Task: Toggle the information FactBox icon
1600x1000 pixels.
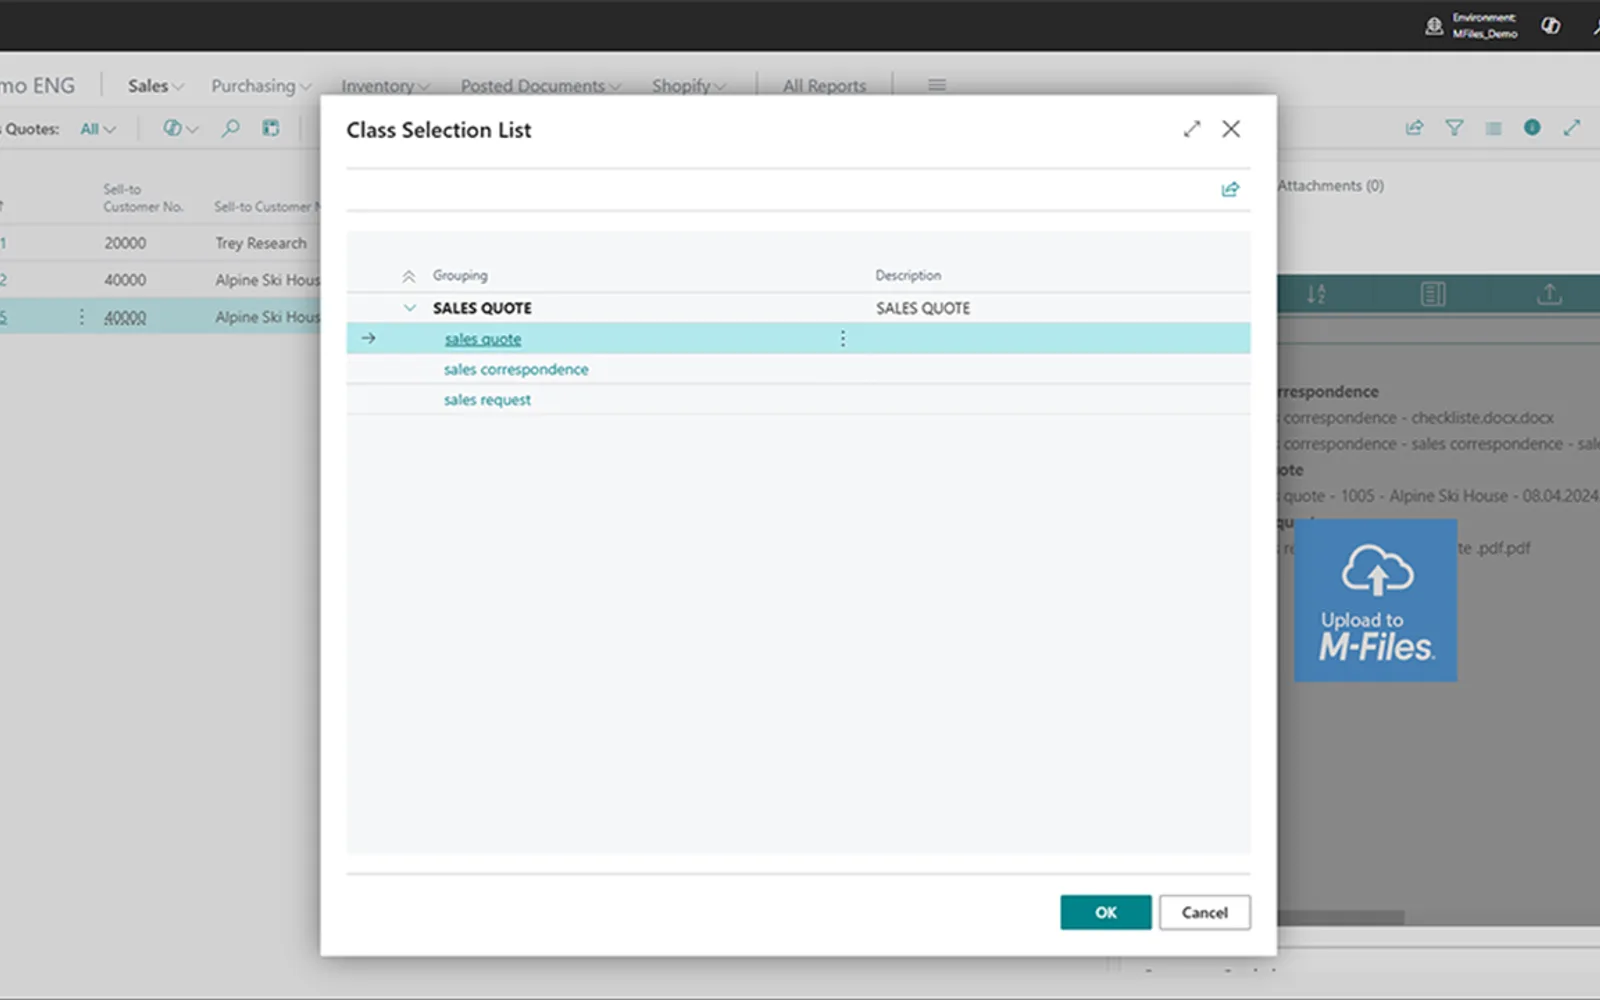Action: click(1532, 128)
